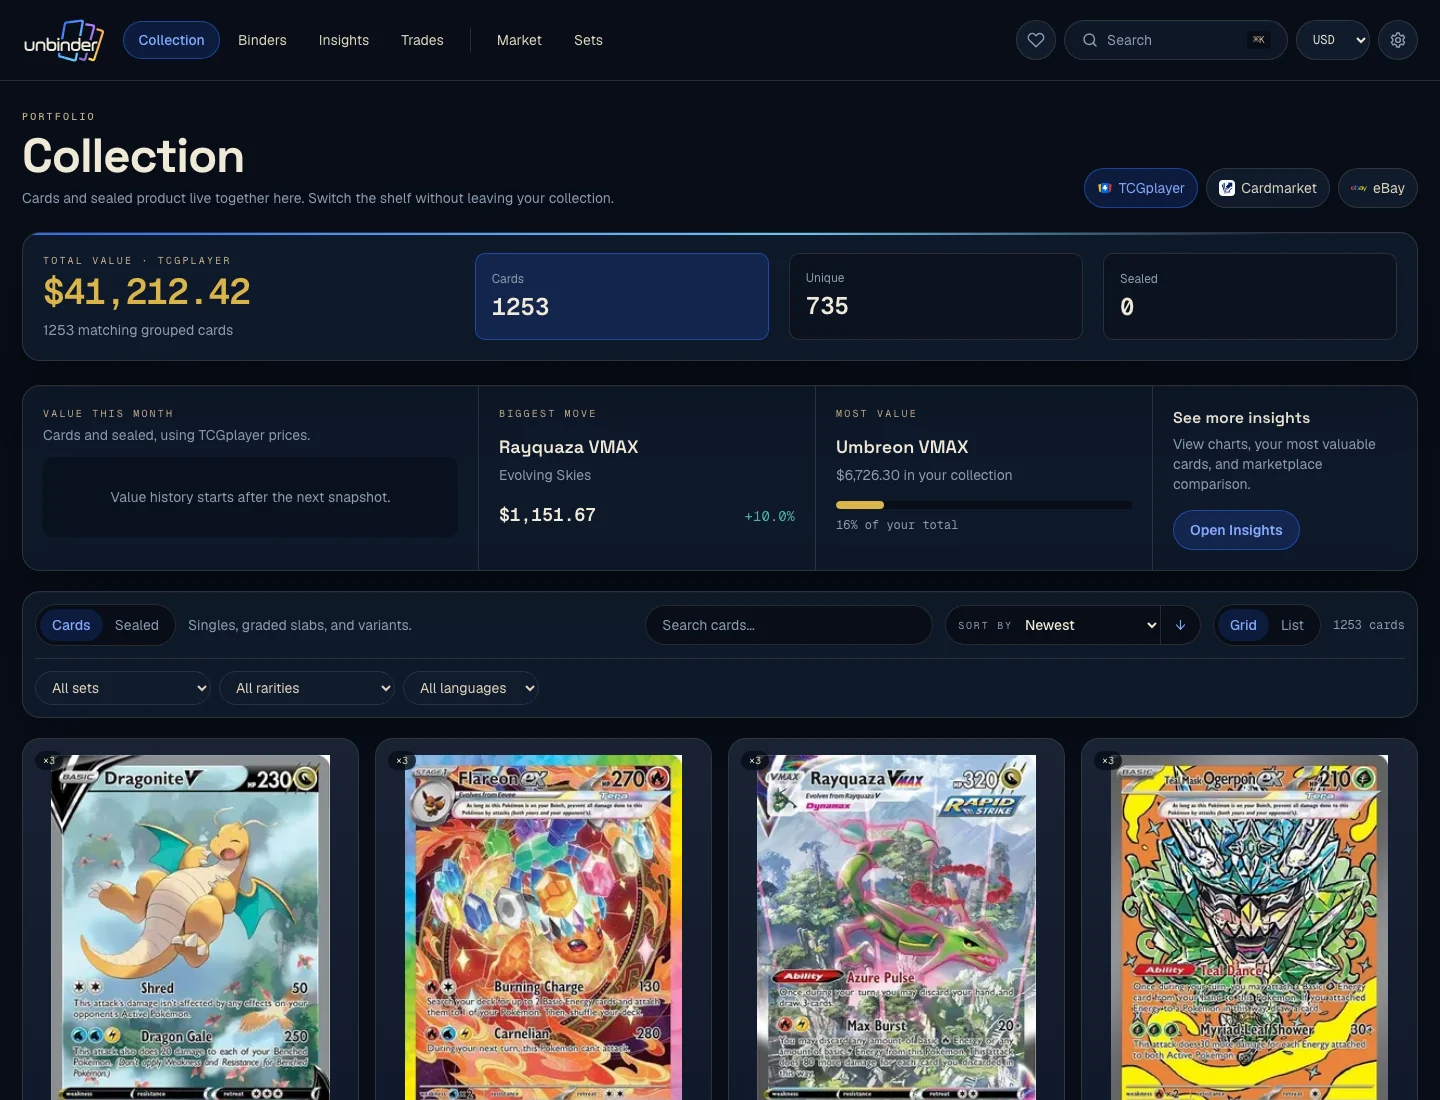Focus the top Search field

(1176, 40)
